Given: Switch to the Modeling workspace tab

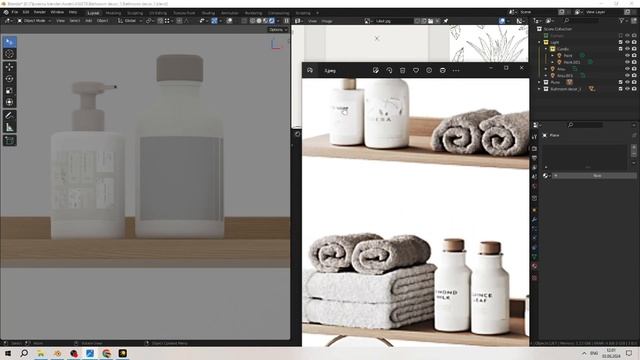Looking at the screenshot, I should click(x=113, y=13).
